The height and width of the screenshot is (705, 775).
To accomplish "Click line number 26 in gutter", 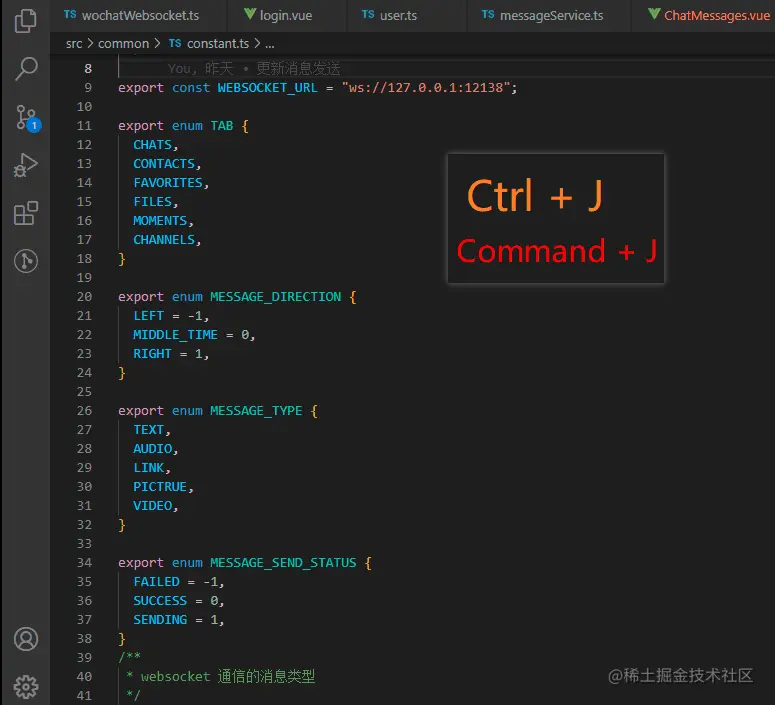I will click(84, 411).
